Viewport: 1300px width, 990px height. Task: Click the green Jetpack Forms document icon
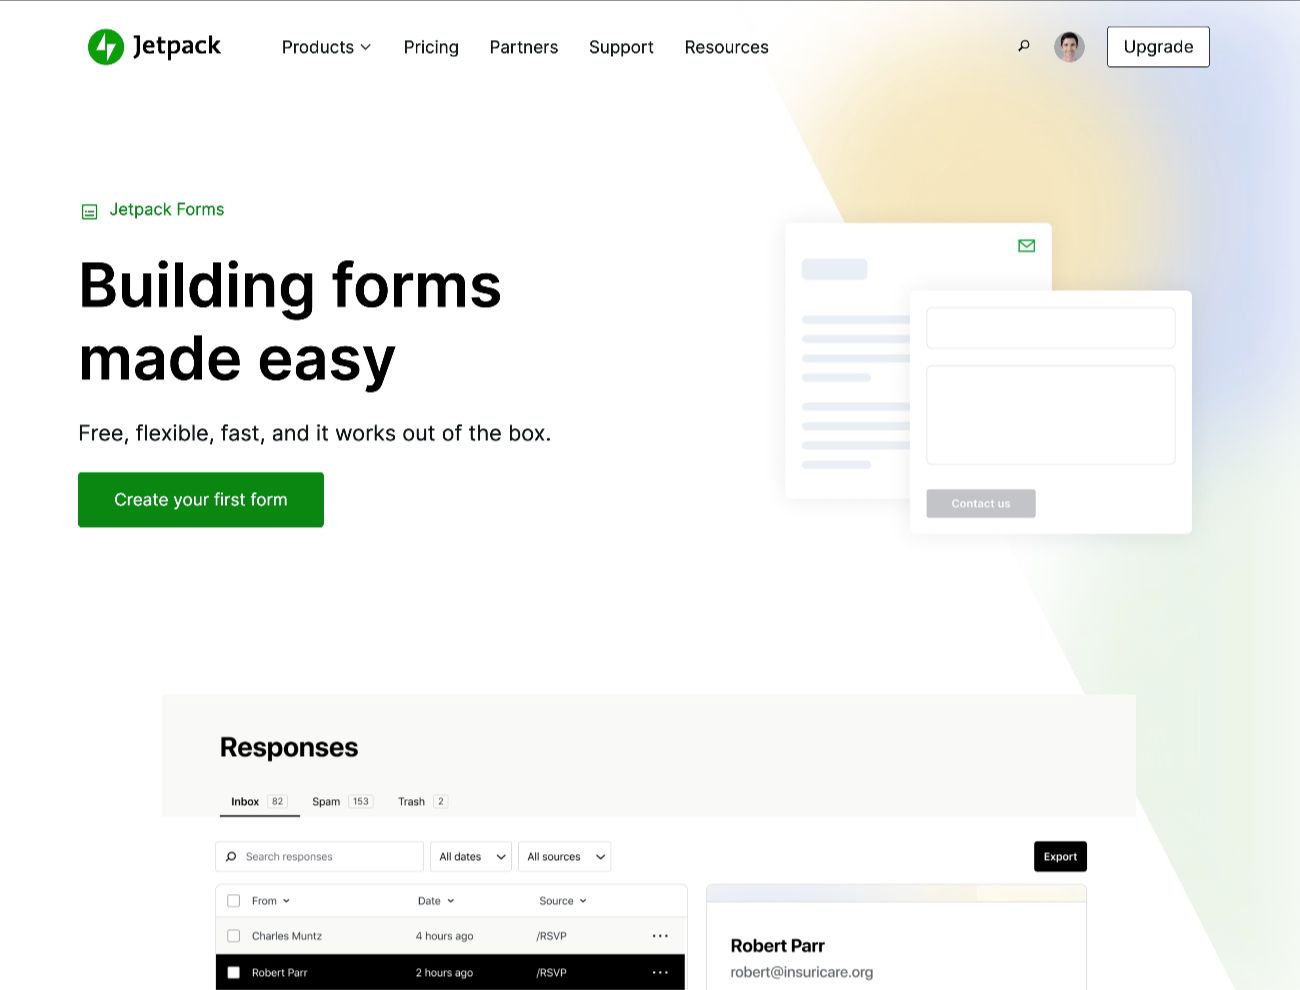coord(89,210)
